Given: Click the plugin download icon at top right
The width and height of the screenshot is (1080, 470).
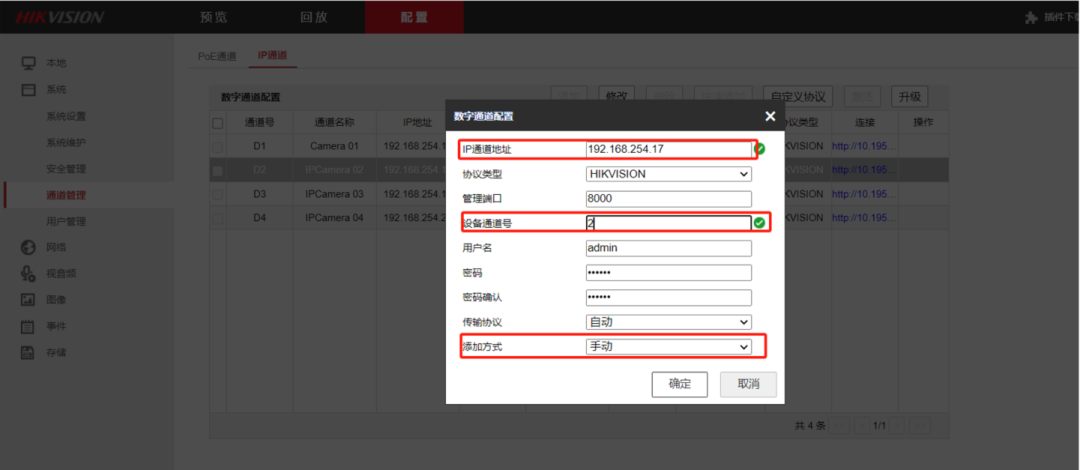Looking at the screenshot, I should [1031, 18].
